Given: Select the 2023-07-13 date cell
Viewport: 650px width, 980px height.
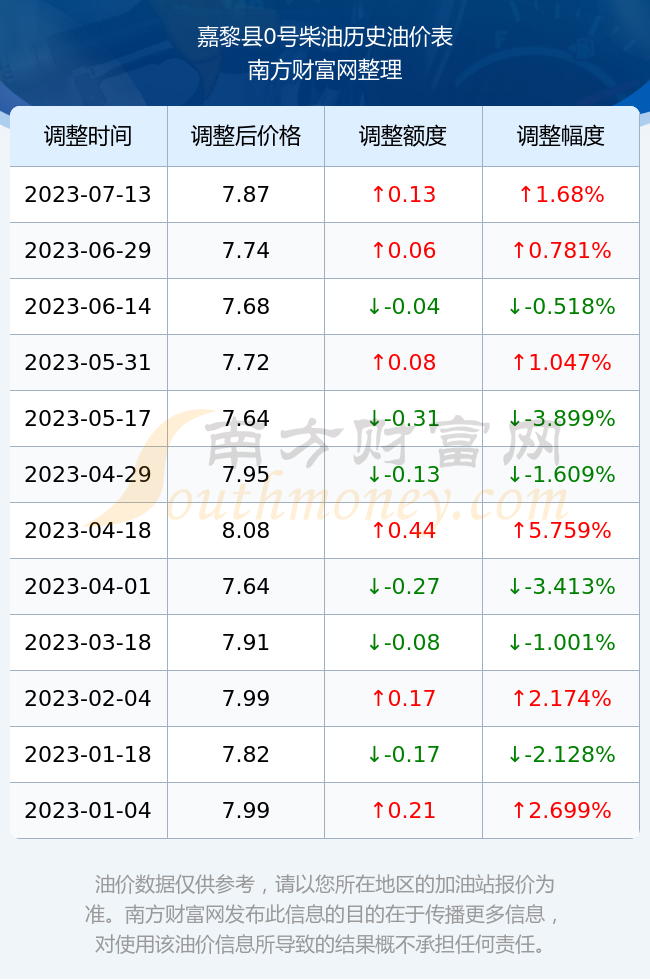Looking at the screenshot, I should tap(88, 194).
